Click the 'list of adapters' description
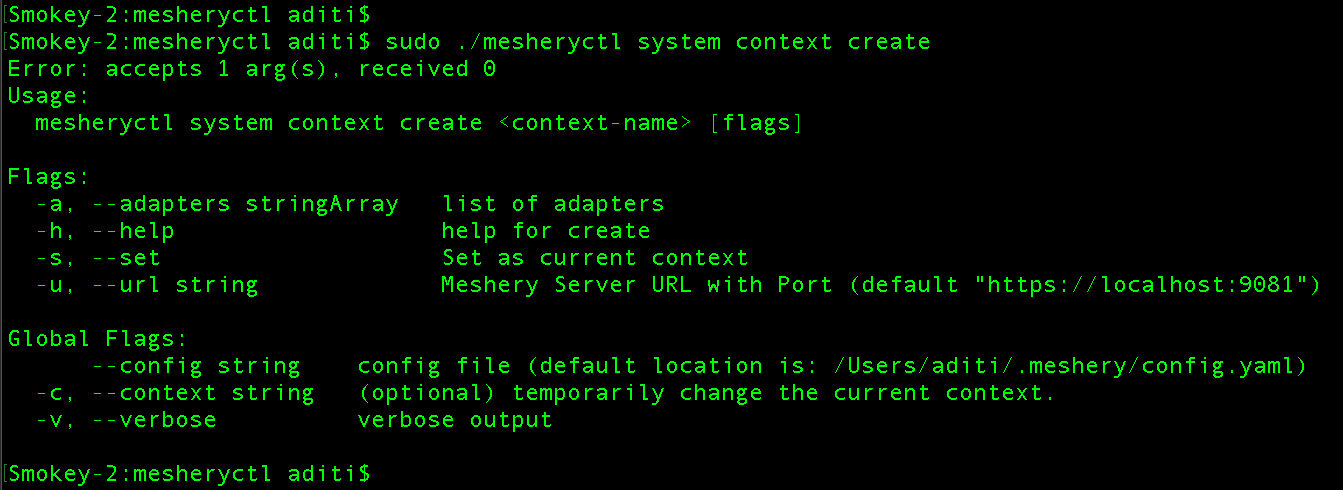Screen dimensions: 1343x490 pyautogui.click(x=552, y=204)
